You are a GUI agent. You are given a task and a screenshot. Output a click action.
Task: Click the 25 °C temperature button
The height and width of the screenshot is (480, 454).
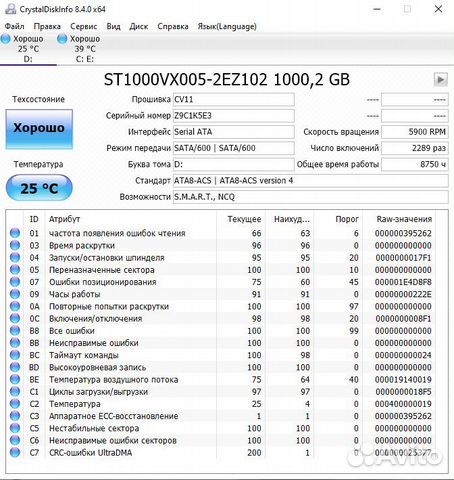39,188
